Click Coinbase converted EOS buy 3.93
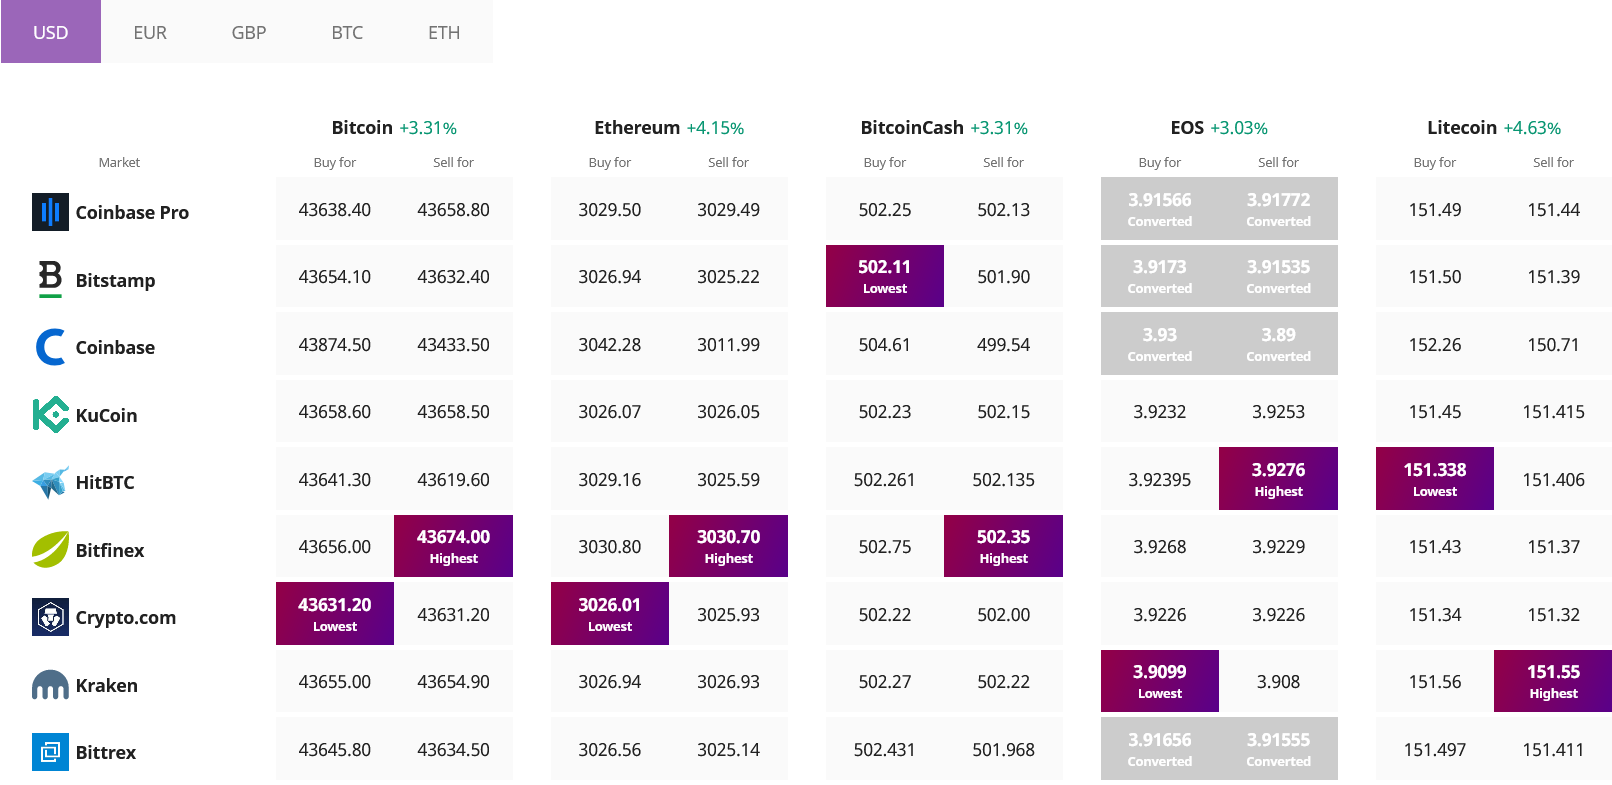Image resolution: width=1612 pixels, height=785 pixels. click(x=1160, y=344)
